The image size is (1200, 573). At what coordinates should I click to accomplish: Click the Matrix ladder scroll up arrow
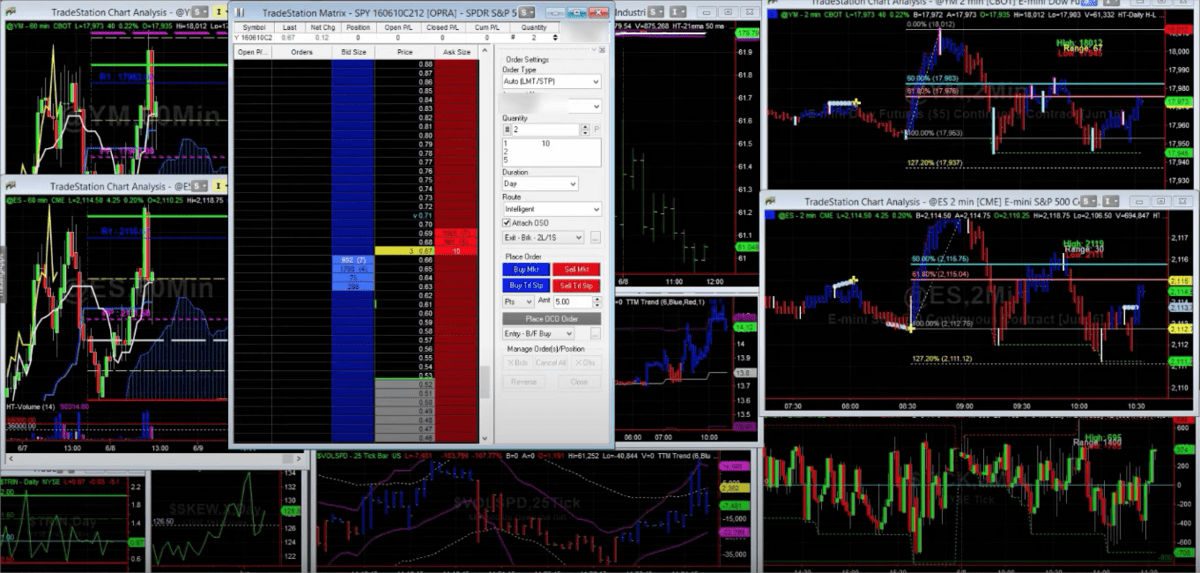[484, 50]
